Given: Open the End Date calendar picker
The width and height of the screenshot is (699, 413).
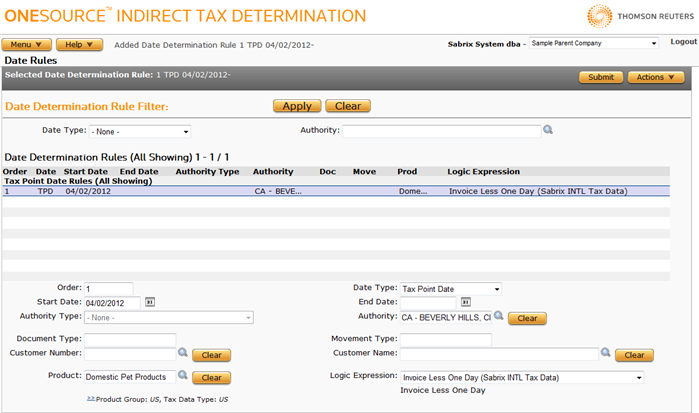Looking at the screenshot, I should (466, 302).
